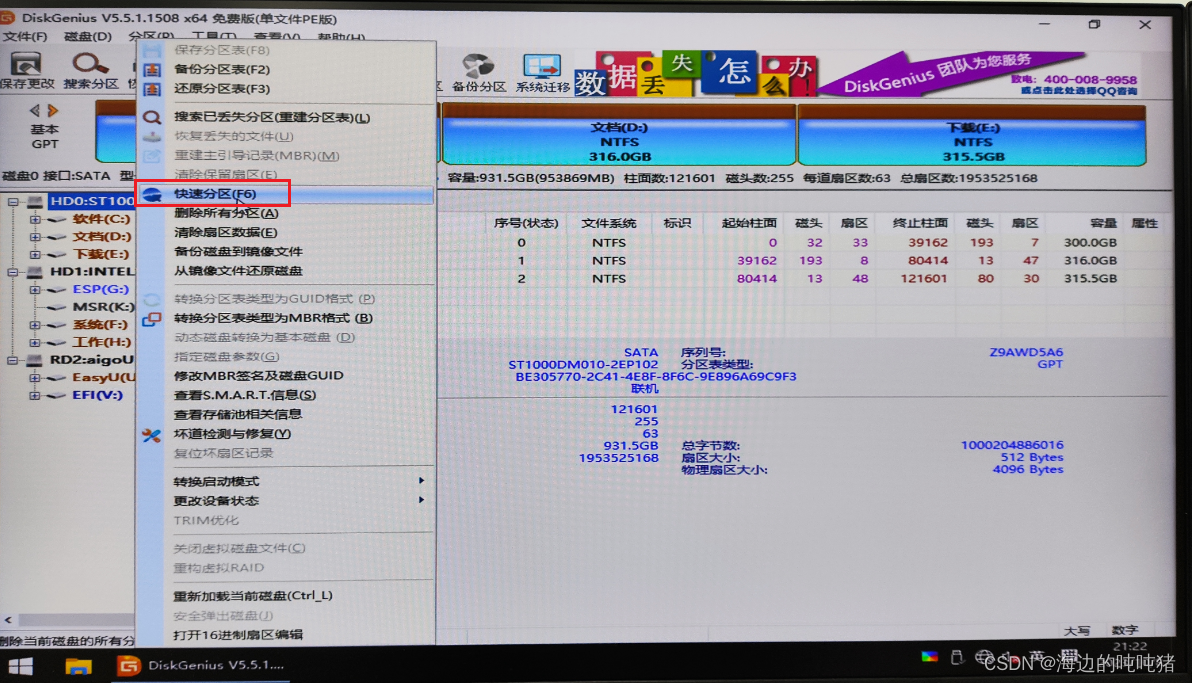The image size is (1192, 683).
Task: Click left scroll arrow of tree scrollbar
Action: point(8,620)
